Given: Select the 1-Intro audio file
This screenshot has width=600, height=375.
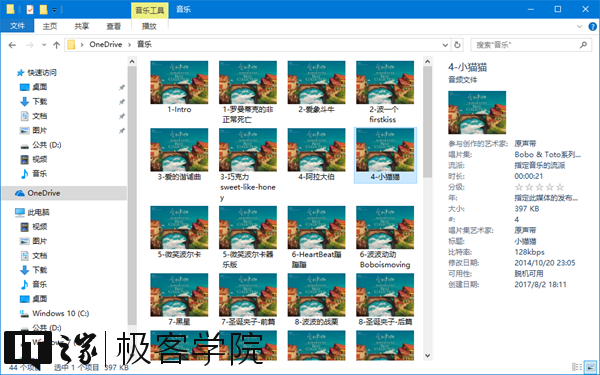Looking at the screenshot, I should pyautogui.click(x=179, y=87).
